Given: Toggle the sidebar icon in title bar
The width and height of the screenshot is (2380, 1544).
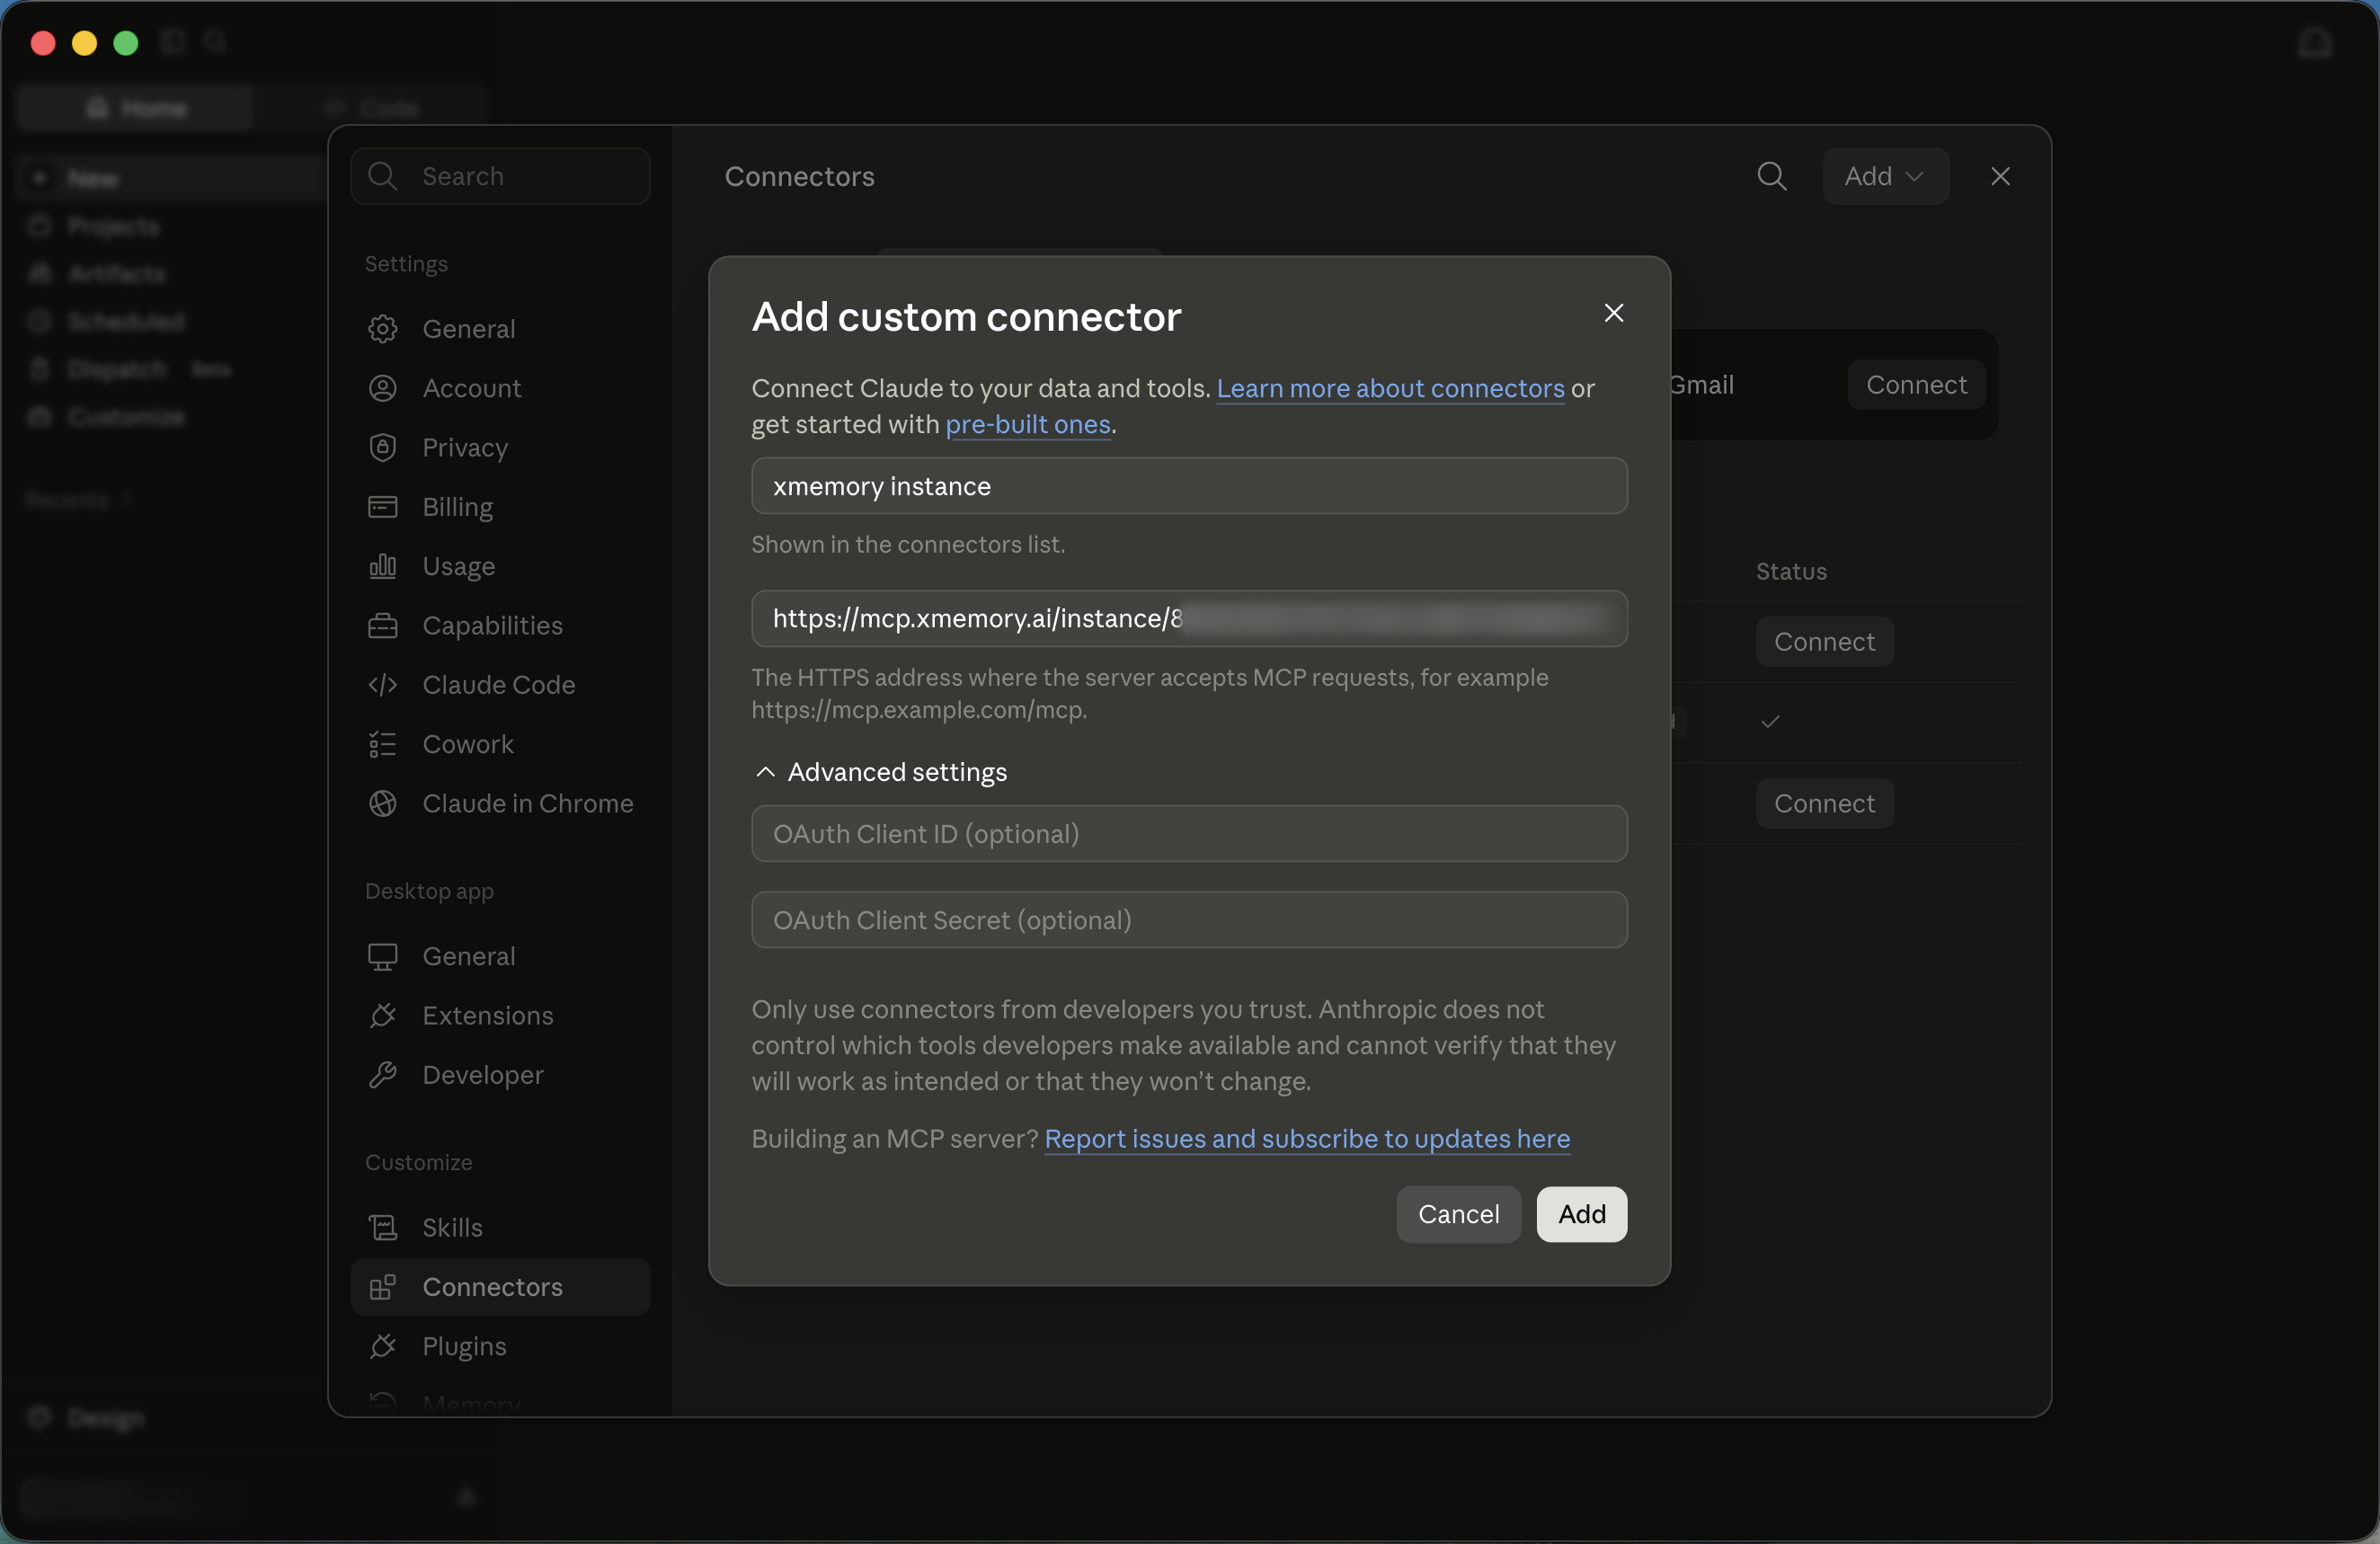Looking at the screenshot, I should [x=174, y=41].
